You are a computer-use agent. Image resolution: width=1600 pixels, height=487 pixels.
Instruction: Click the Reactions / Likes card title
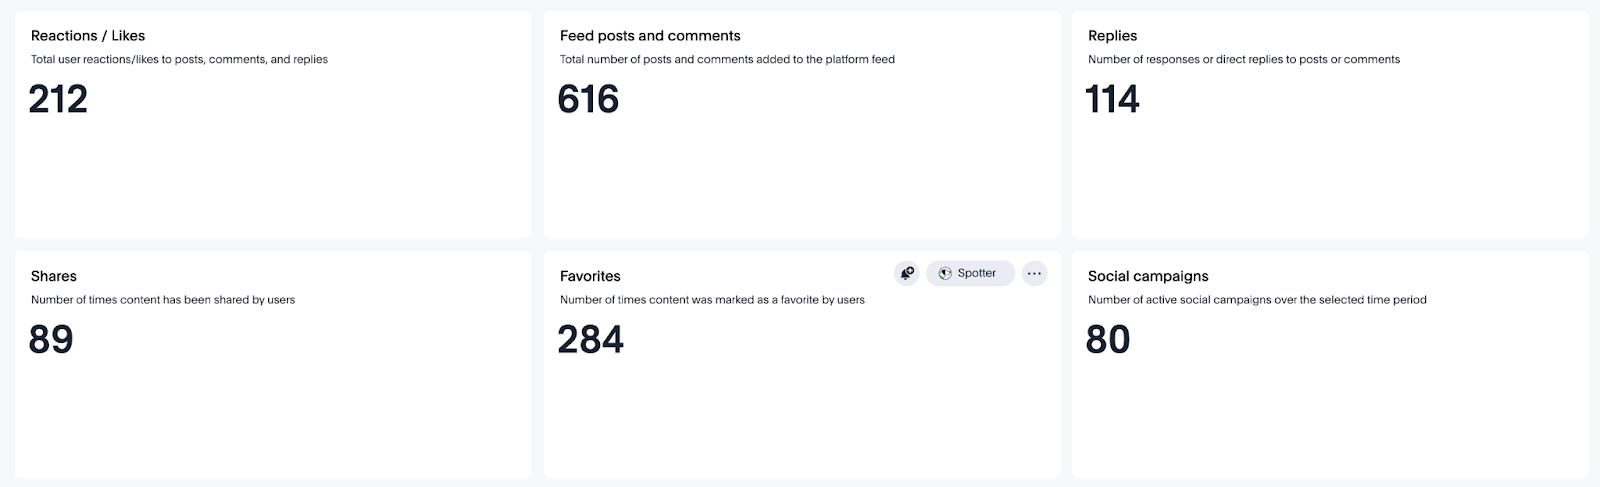[88, 36]
